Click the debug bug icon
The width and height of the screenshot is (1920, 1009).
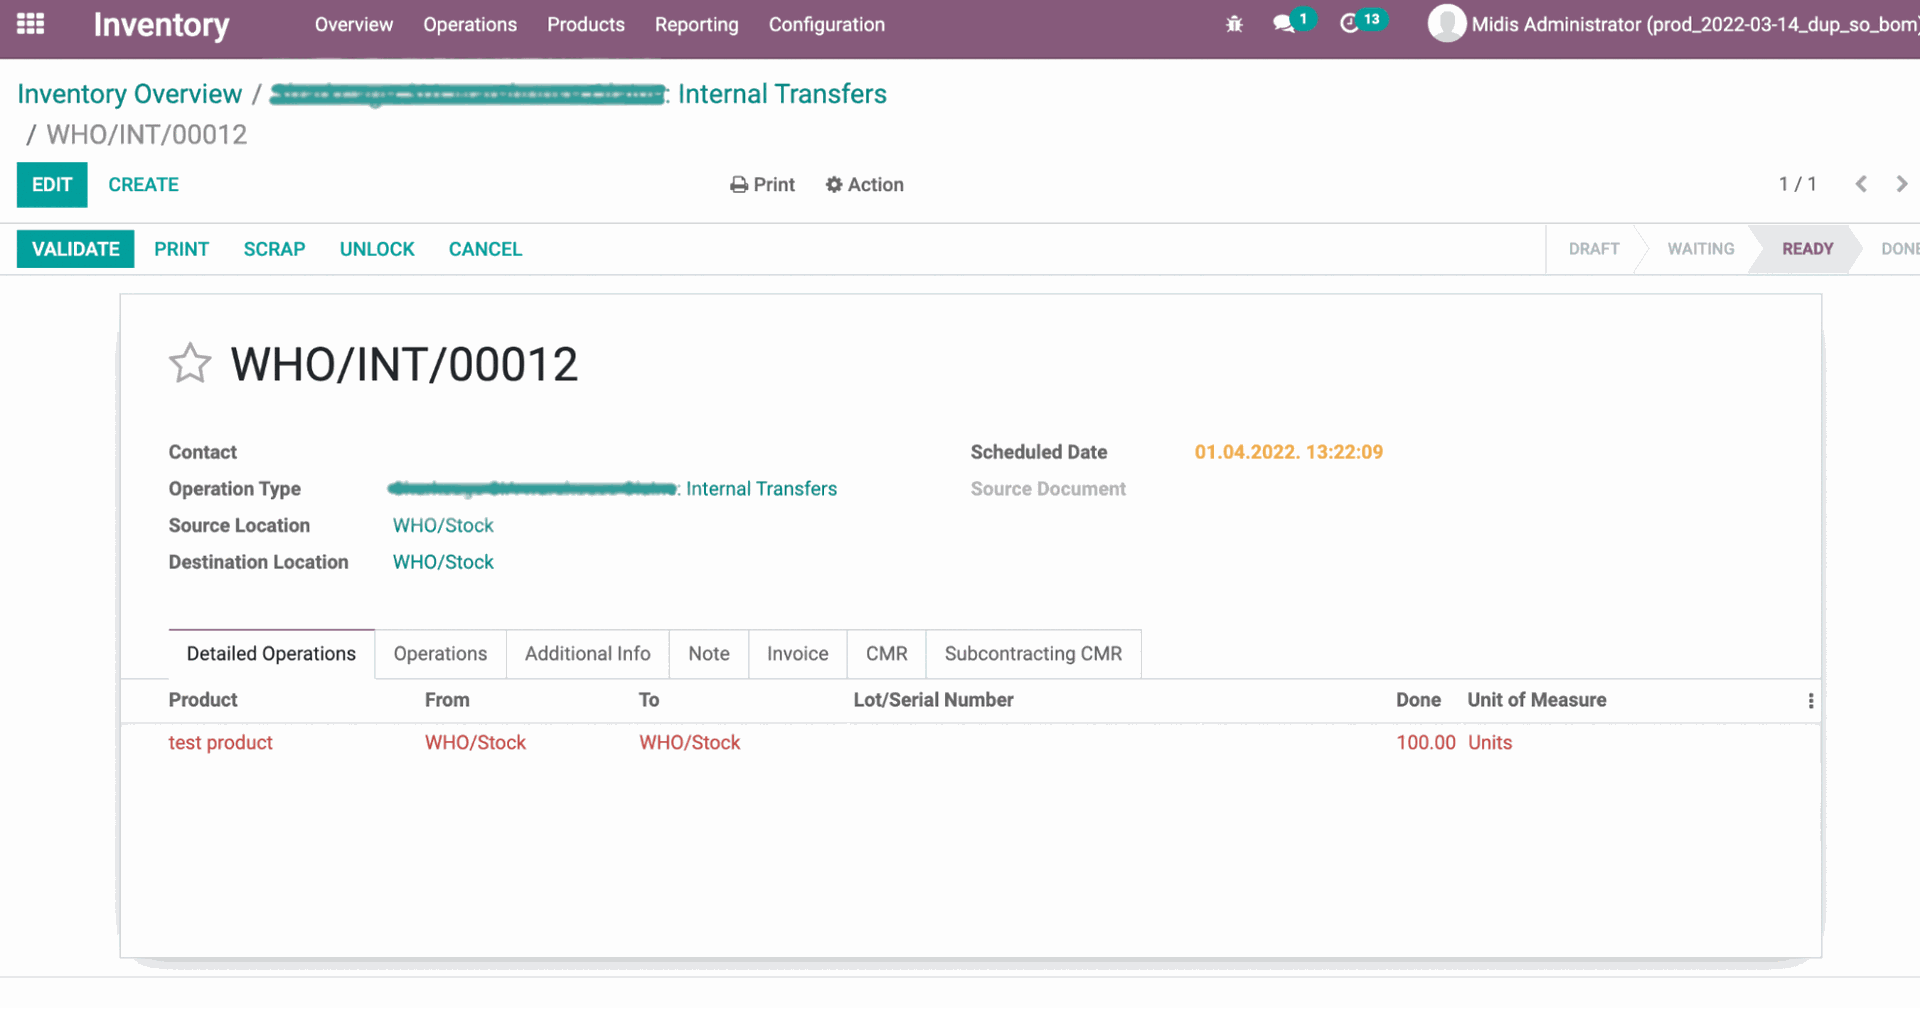pos(1234,24)
